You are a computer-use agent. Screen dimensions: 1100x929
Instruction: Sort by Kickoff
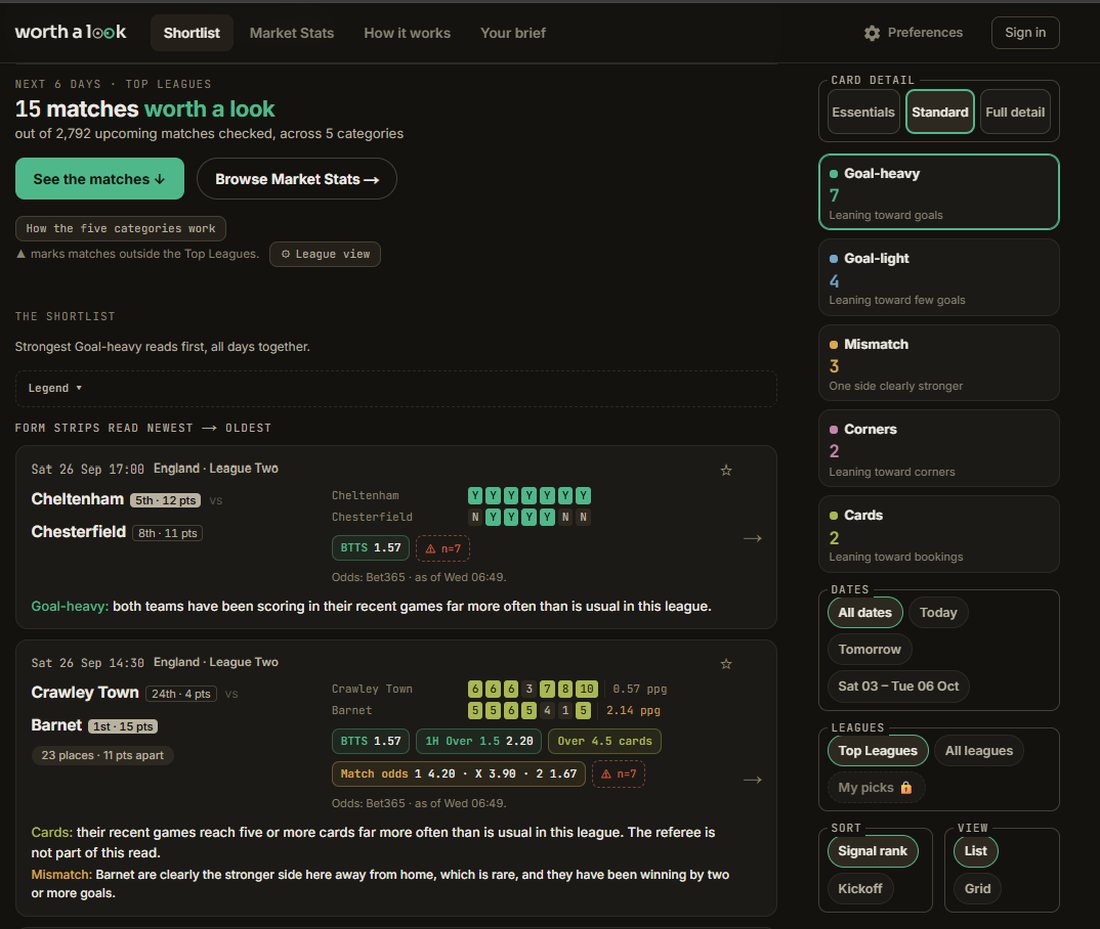pos(860,889)
